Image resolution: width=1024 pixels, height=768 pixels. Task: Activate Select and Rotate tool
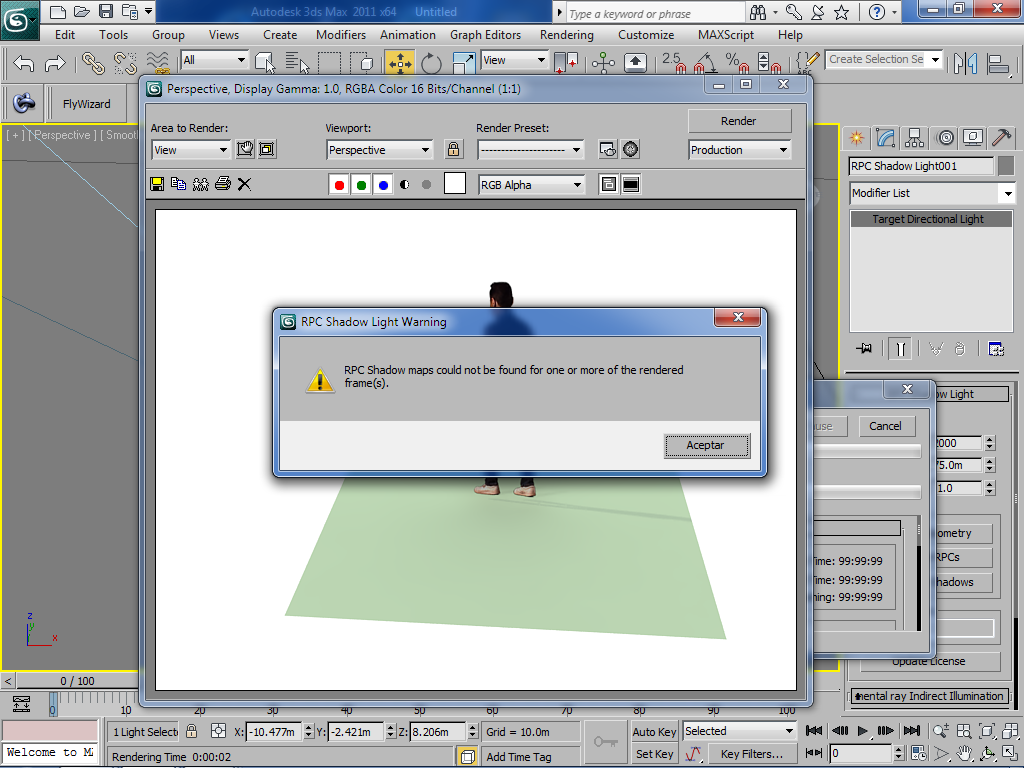pyautogui.click(x=431, y=63)
